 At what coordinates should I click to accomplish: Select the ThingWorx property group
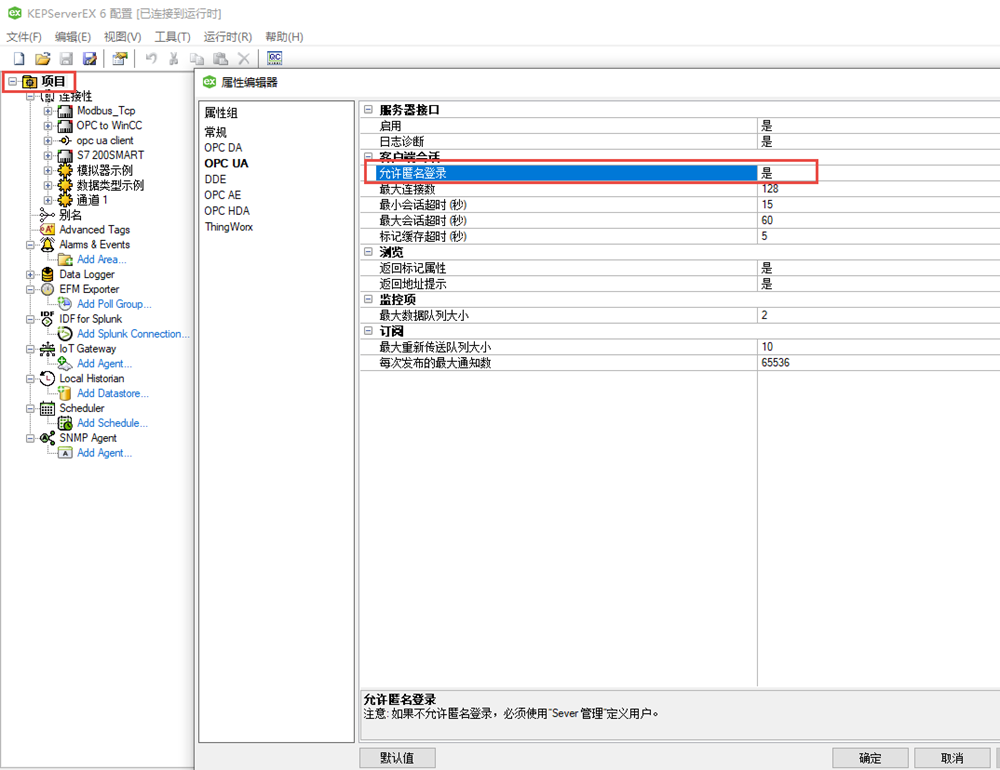228,227
